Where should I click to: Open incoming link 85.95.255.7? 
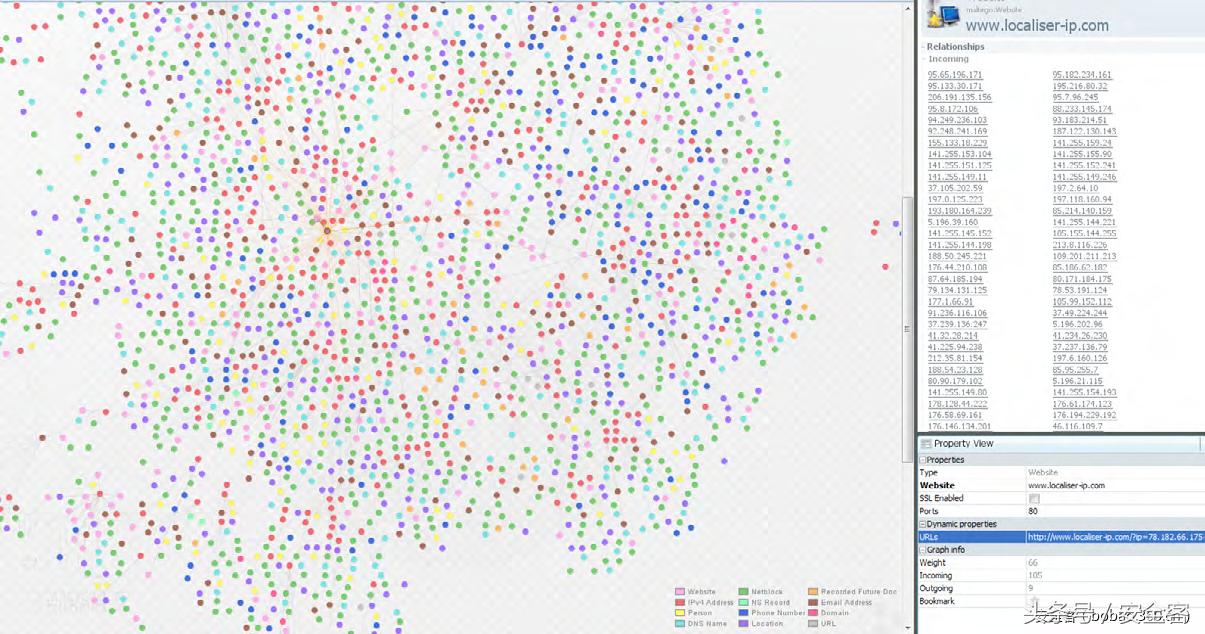click(x=1075, y=369)
